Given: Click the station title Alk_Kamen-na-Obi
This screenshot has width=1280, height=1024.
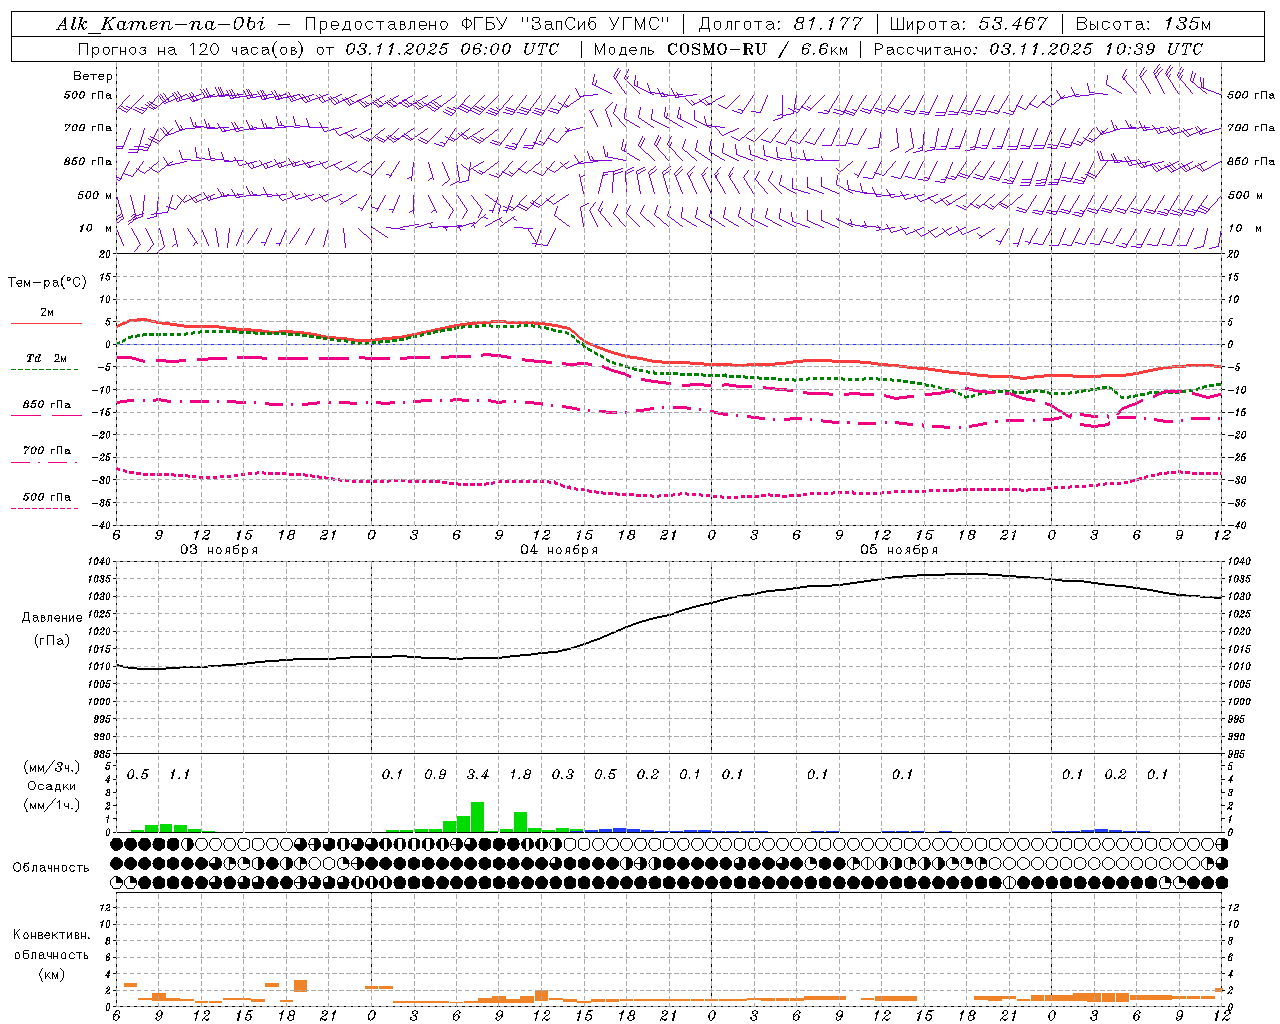Looking at the screenshot, I should click(x=161, y=24).
